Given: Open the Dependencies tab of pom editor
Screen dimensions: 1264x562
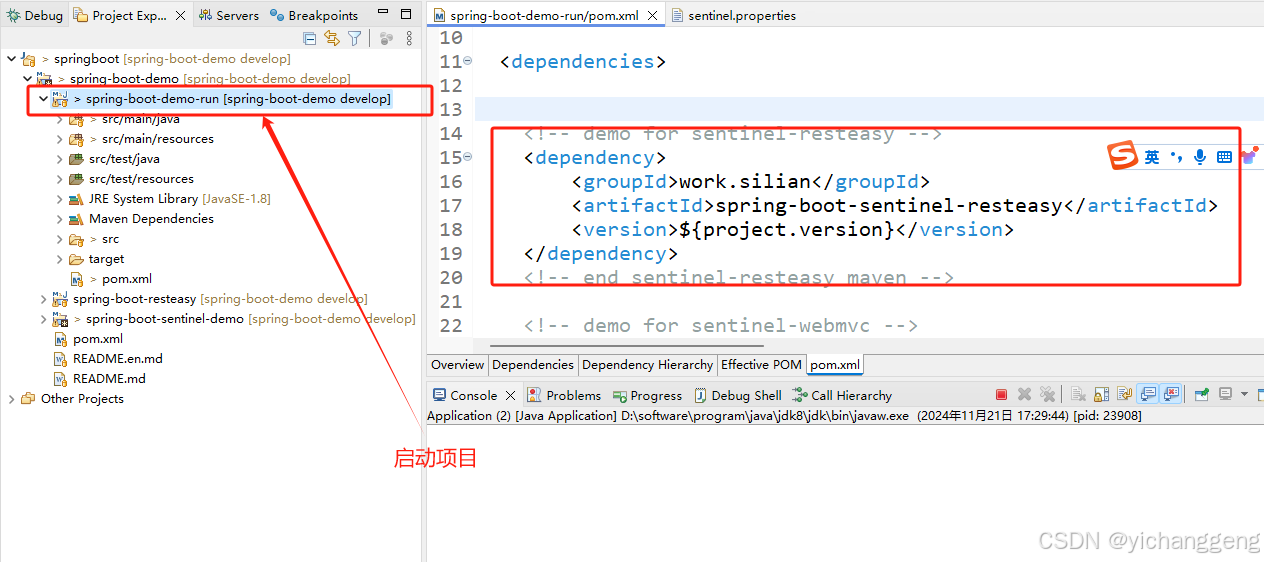Looking at the screenshot, I should coord(533,365).
